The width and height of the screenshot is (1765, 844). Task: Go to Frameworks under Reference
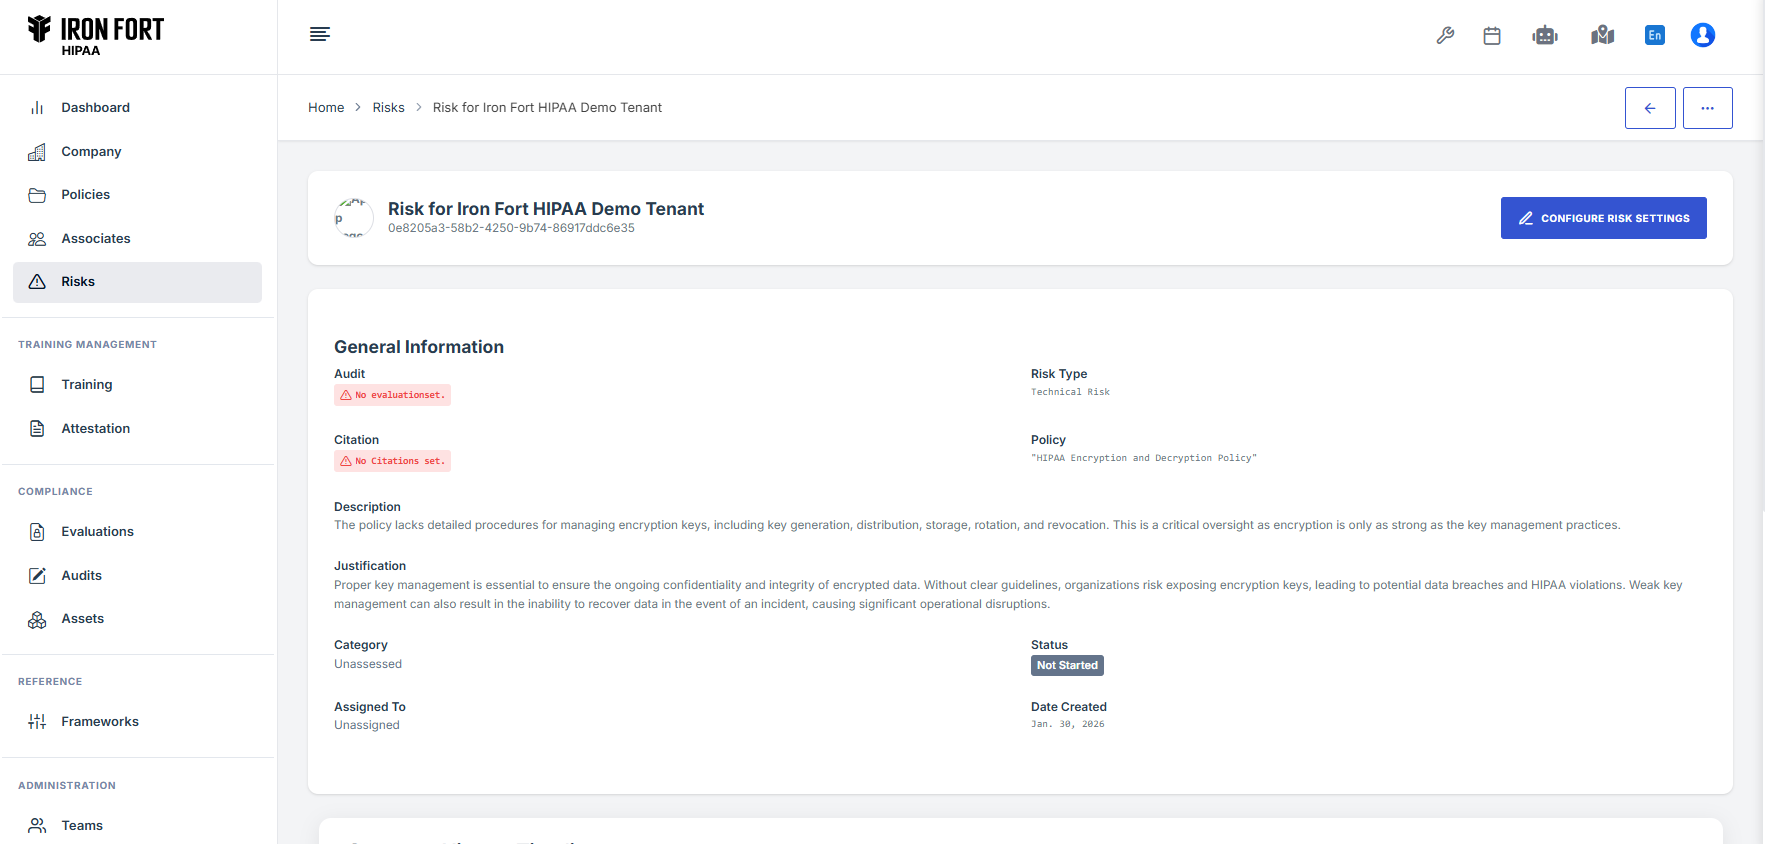coord(100,722)
